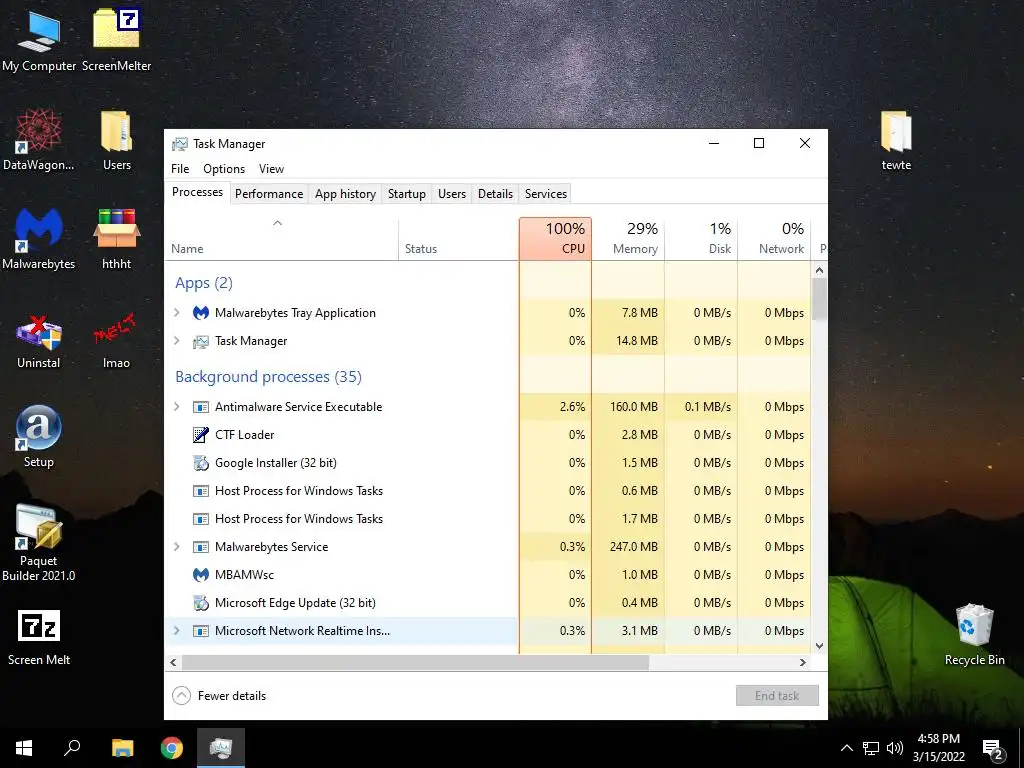
Task: Click the Apps (2) group heading
Action: pos(204,283)
